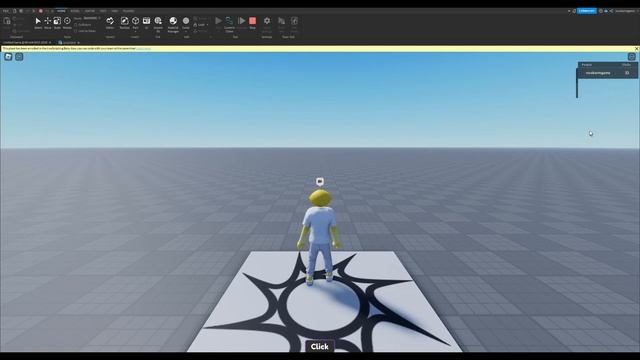Expand the Color dropdown arrow
The height and width of the screenshot is (360, 640).
tap(186, 31)
